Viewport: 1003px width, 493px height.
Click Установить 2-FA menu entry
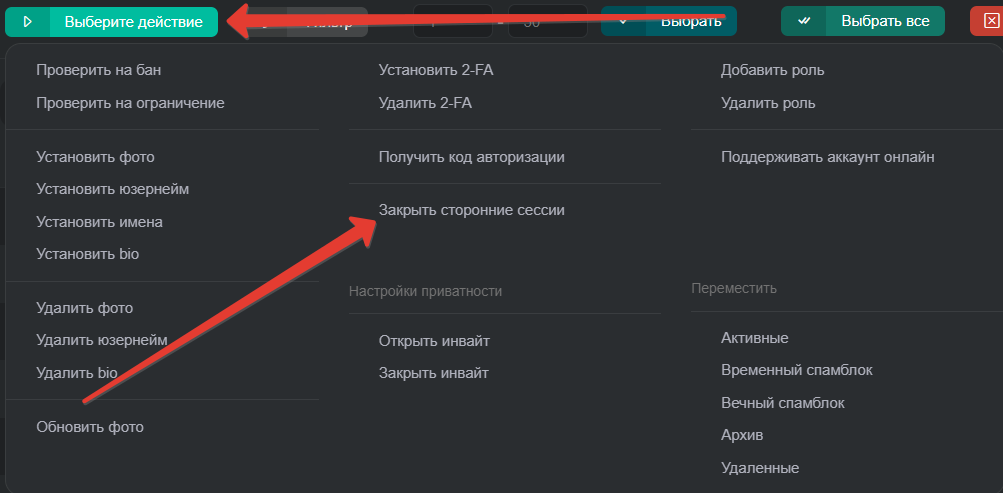pyautogui.click(x=436, y=70)
